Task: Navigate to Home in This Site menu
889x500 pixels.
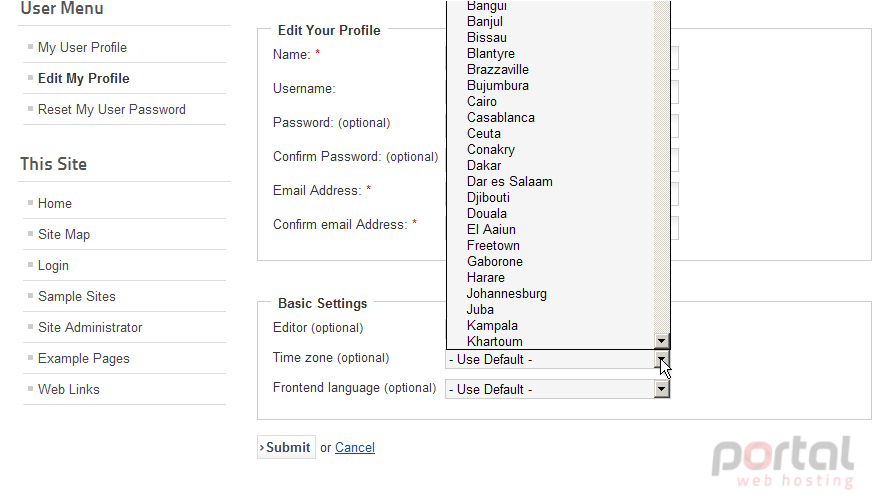Action: point(55,204)
